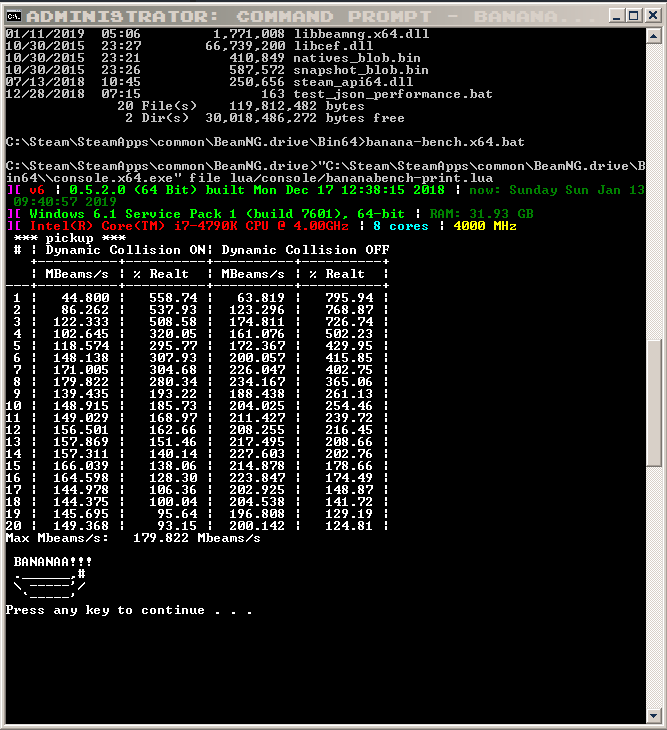Click the 0.5.2.0 (64 Bit) build text
The image size is (667, 730).
point(257,190)
